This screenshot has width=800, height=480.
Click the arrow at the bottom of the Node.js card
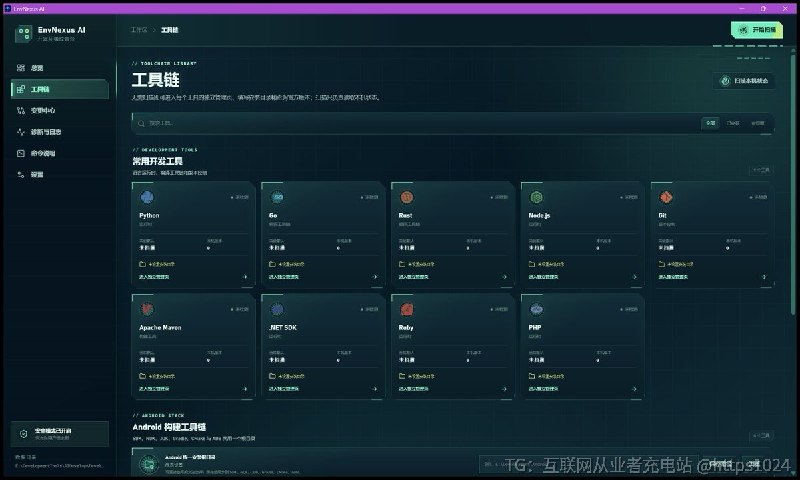634,277
